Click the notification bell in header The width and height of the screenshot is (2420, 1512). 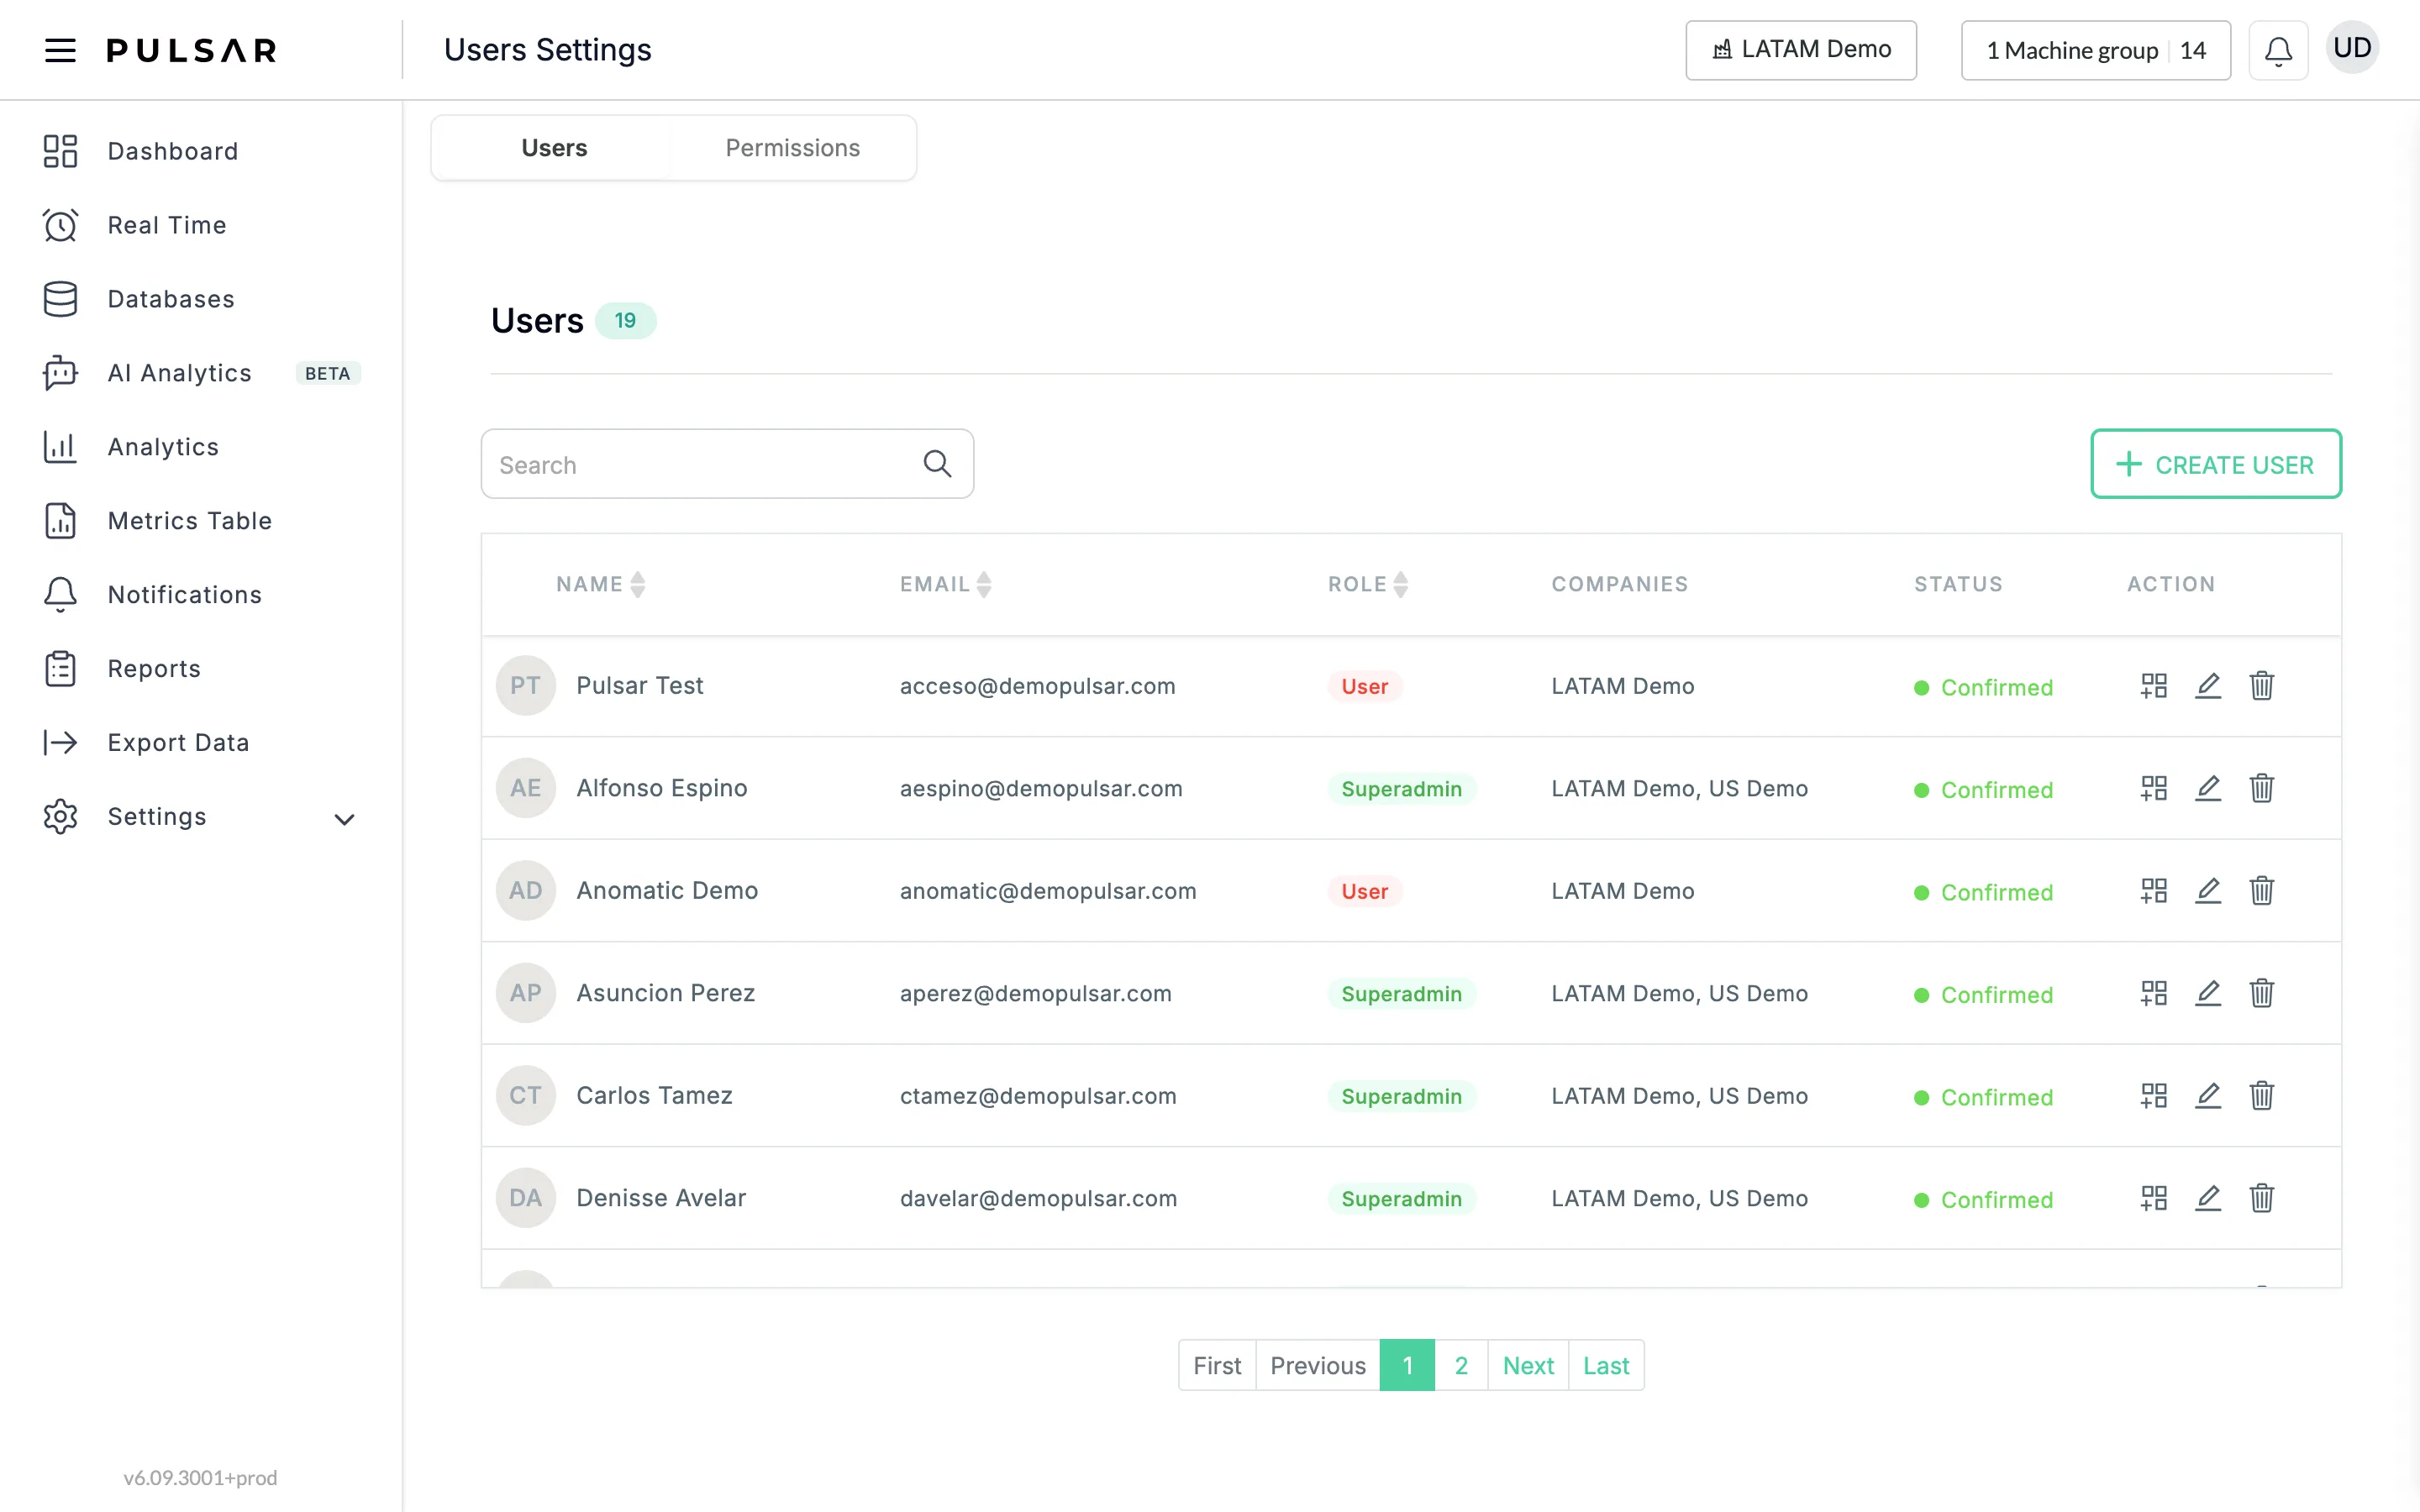coord(2278,50)
